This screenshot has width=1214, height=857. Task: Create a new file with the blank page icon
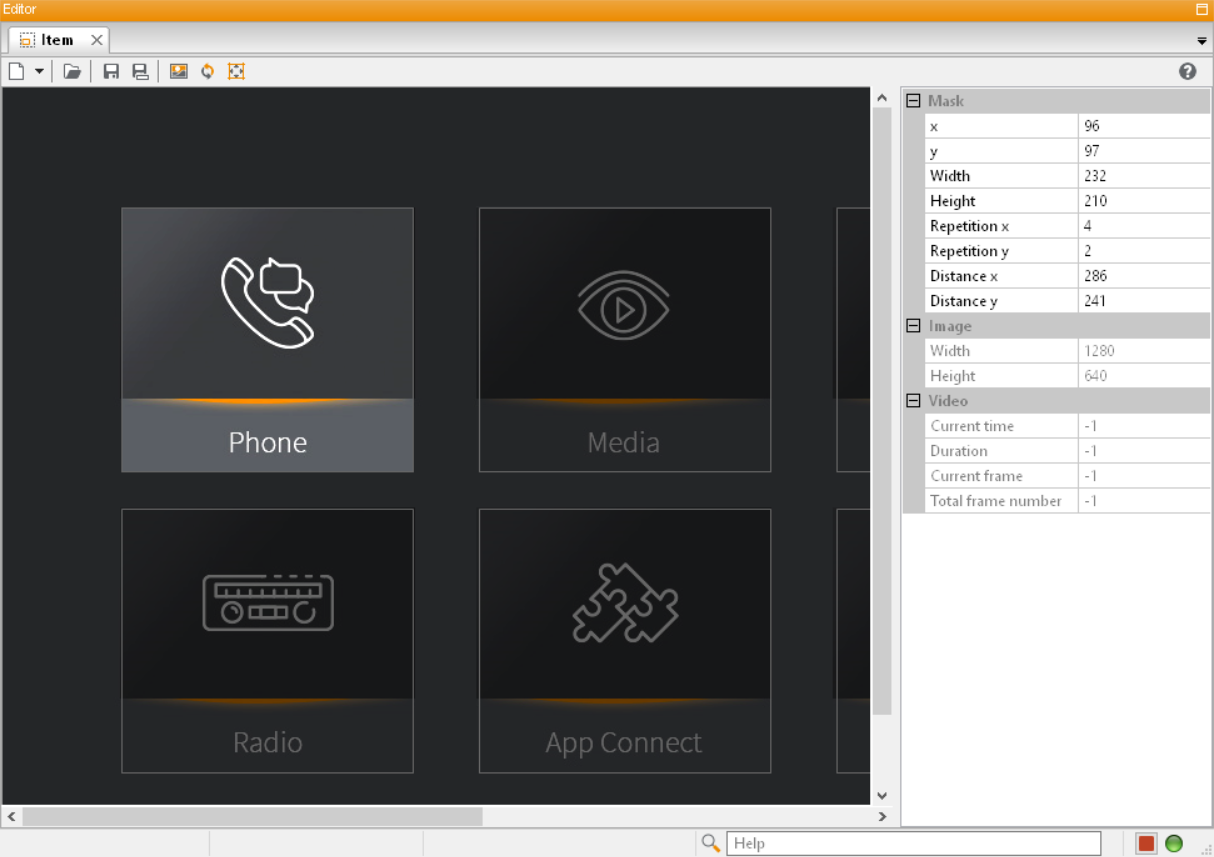coord(16,71)
